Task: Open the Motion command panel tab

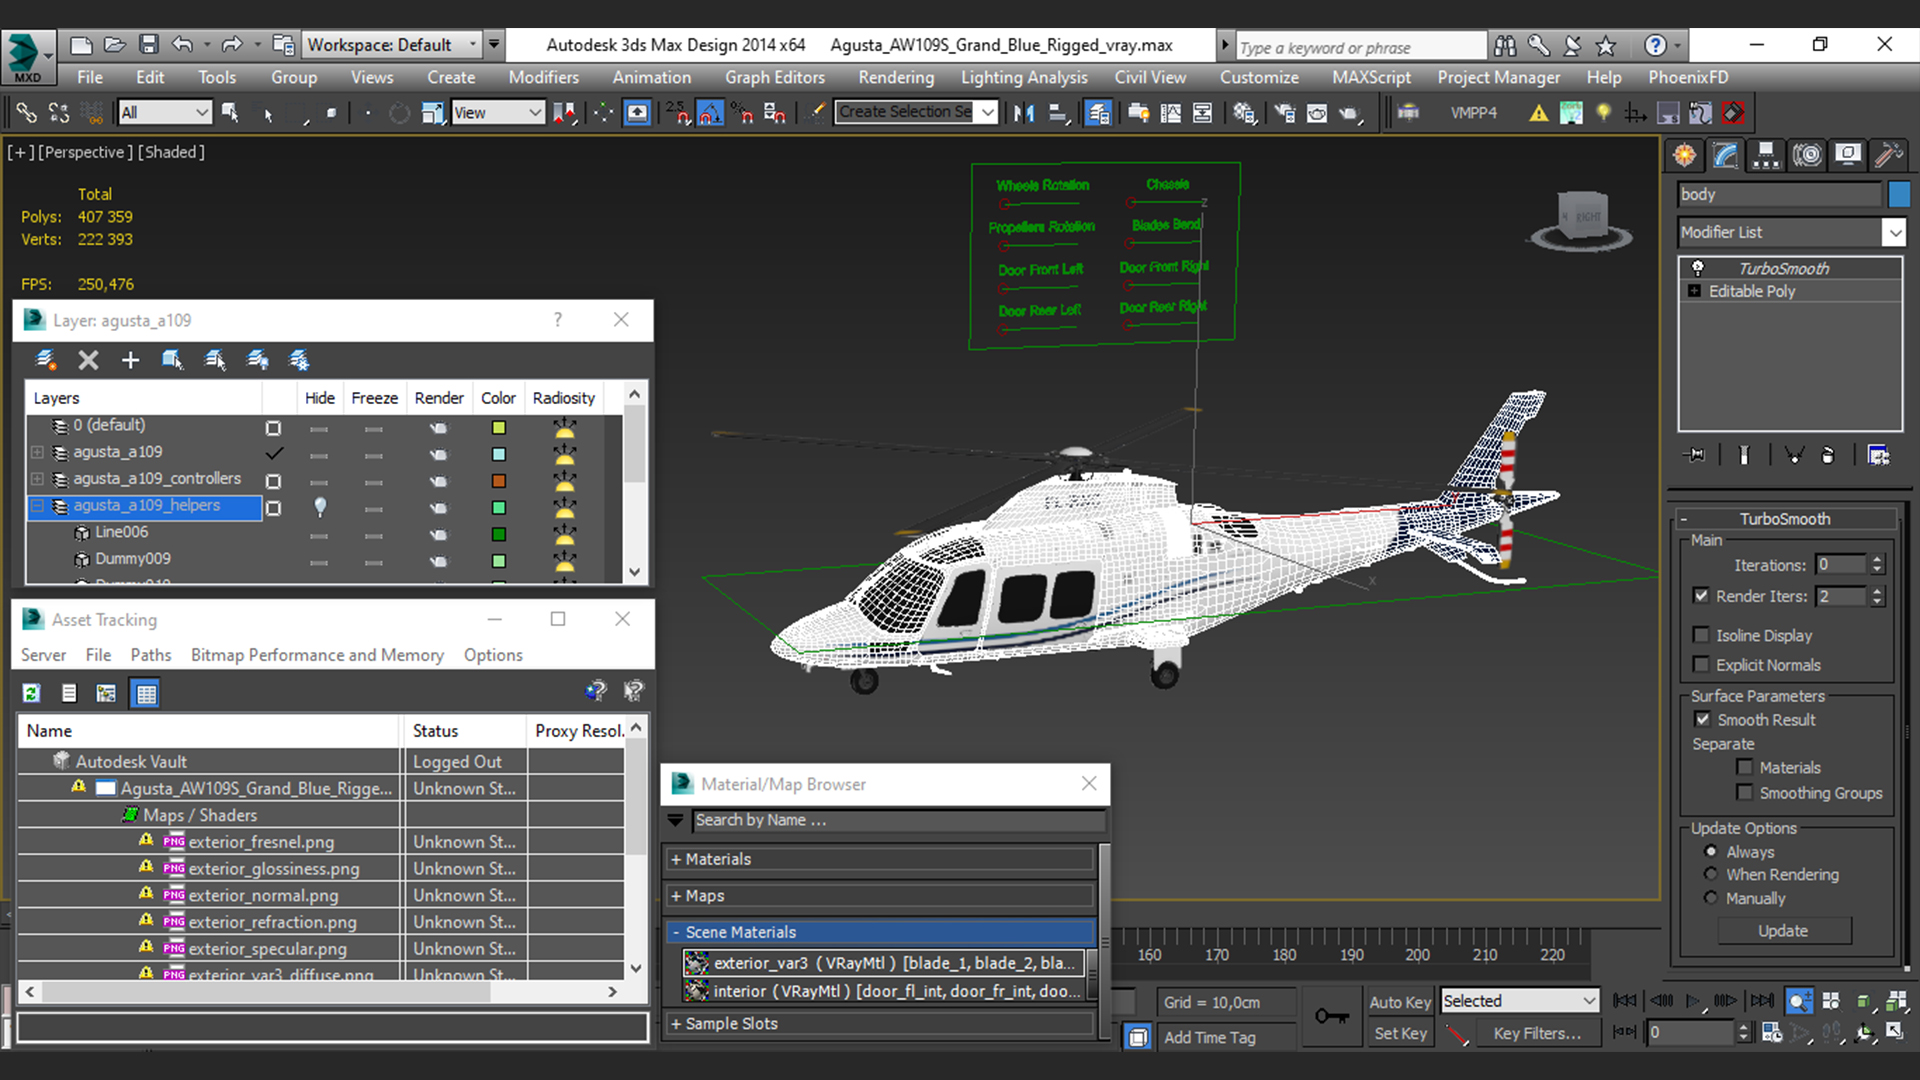Action: (1807, 155)
